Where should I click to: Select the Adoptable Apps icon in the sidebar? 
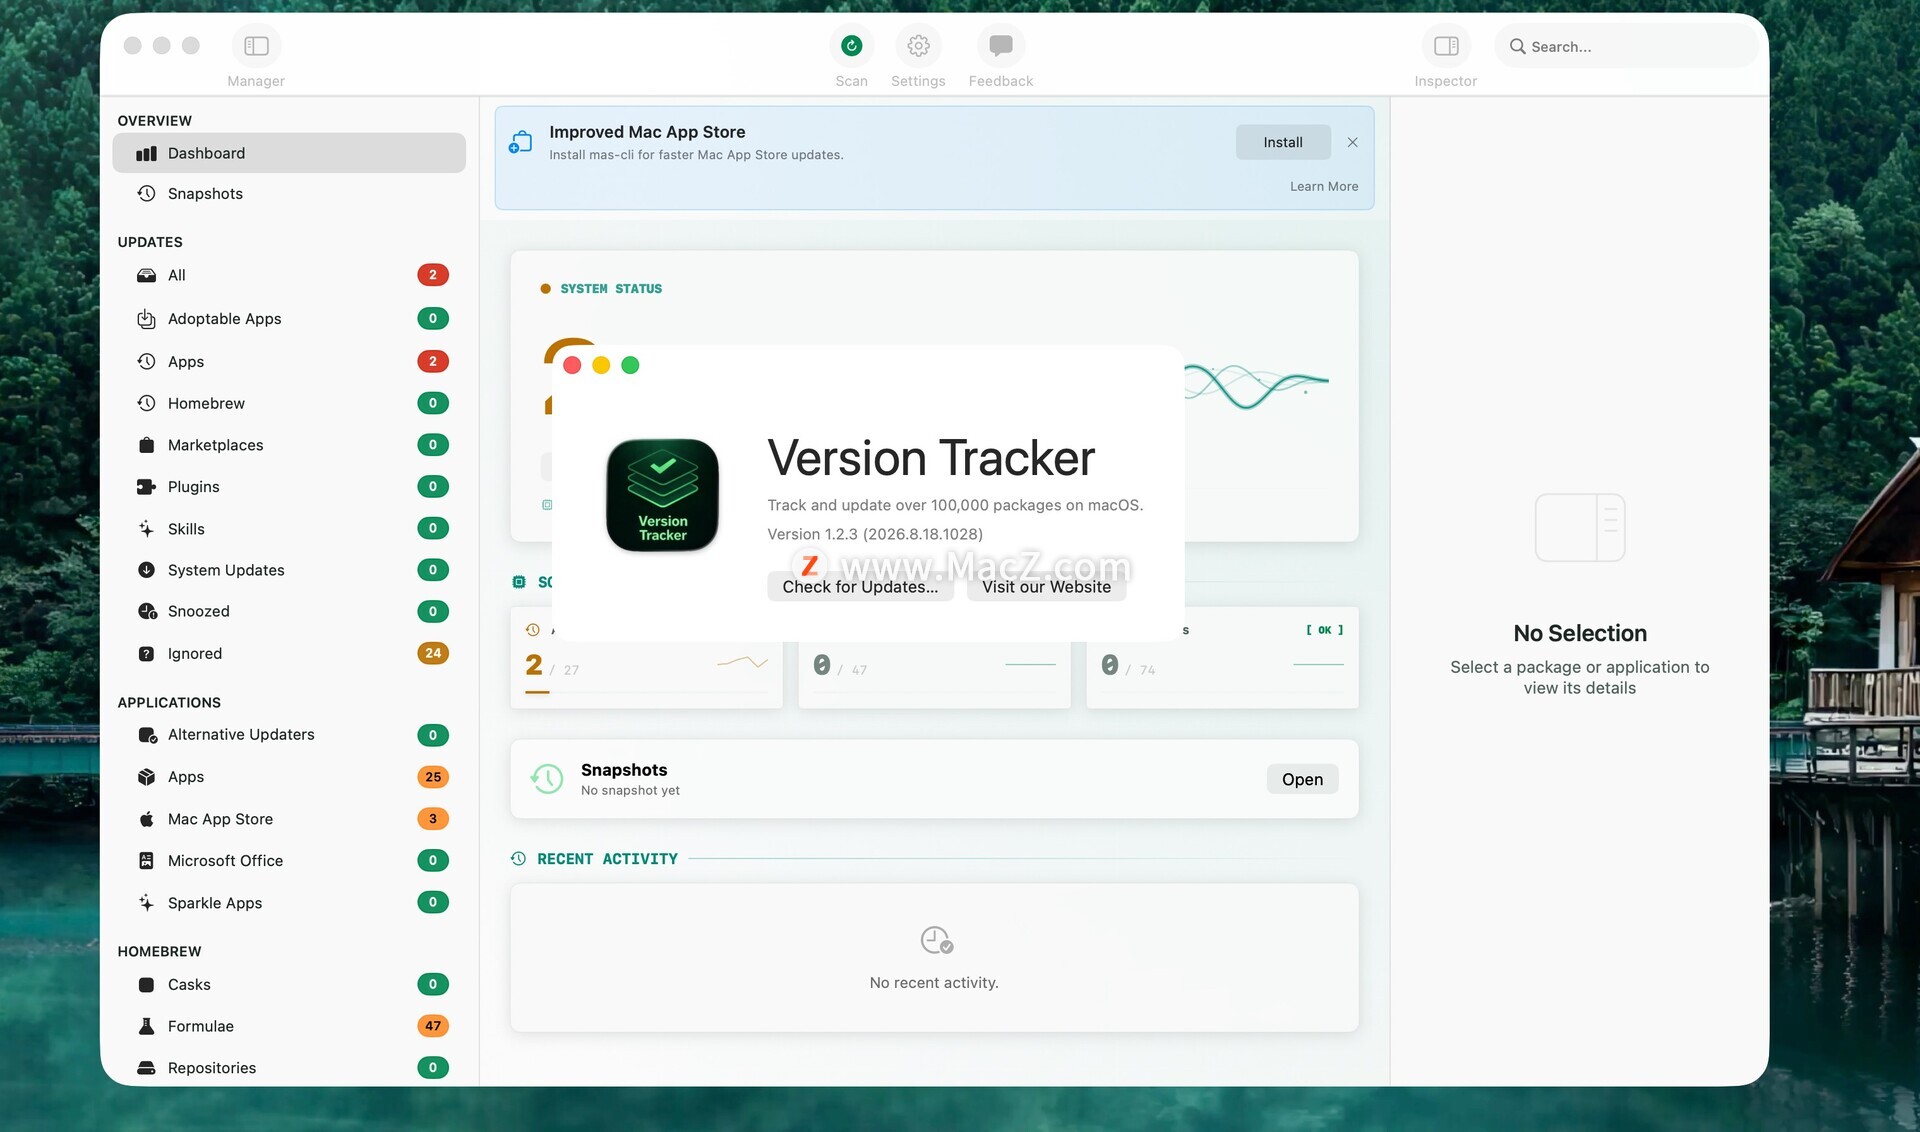pyautogui.click(x=146, y=319)
